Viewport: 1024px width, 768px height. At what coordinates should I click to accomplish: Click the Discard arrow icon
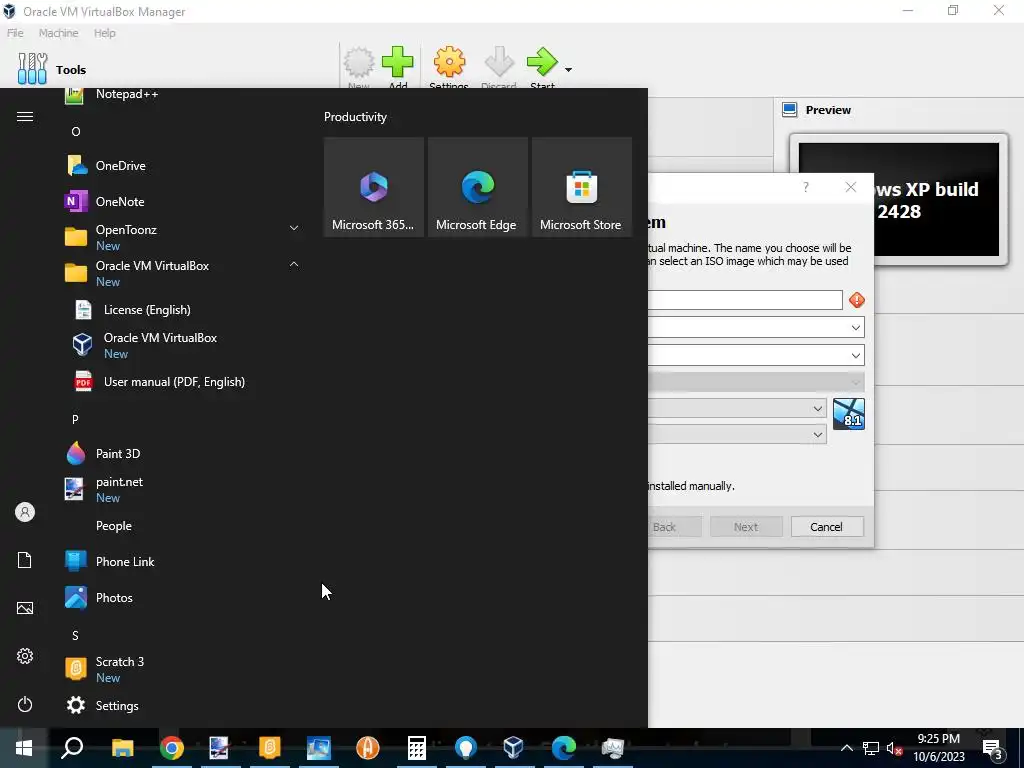click(x=499, y=63)
